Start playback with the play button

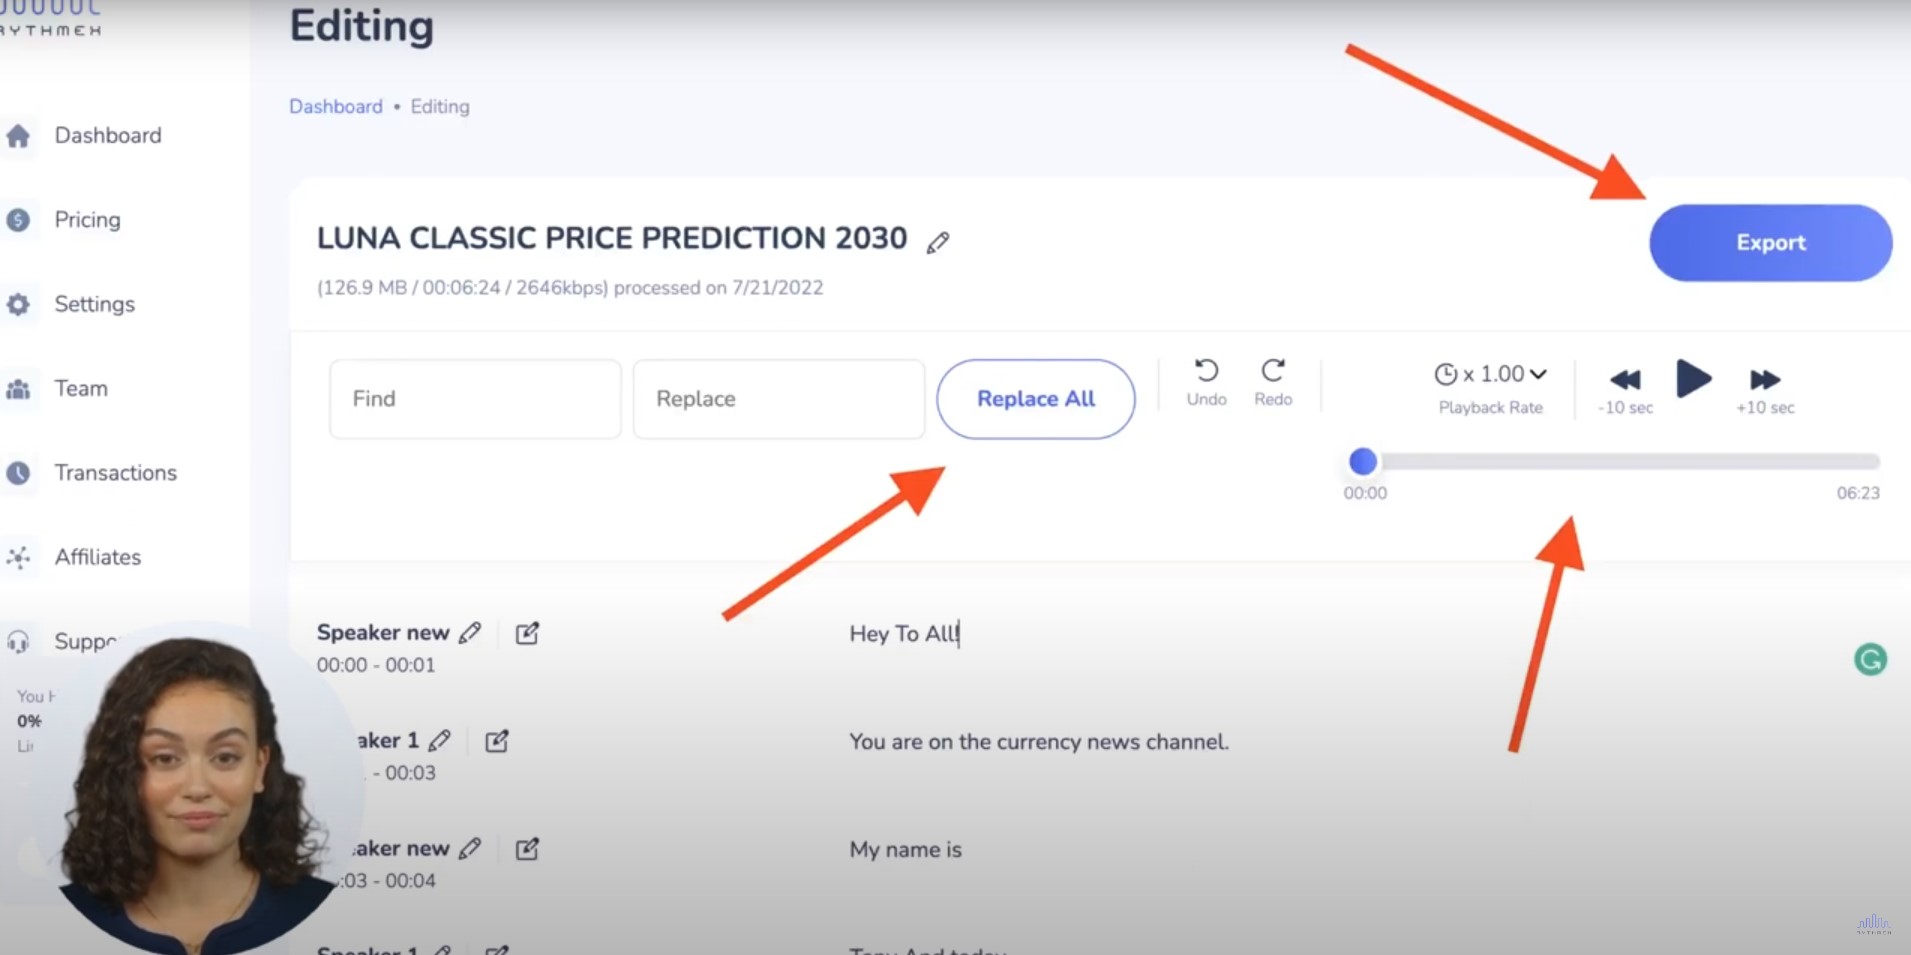coord(1693,379)
